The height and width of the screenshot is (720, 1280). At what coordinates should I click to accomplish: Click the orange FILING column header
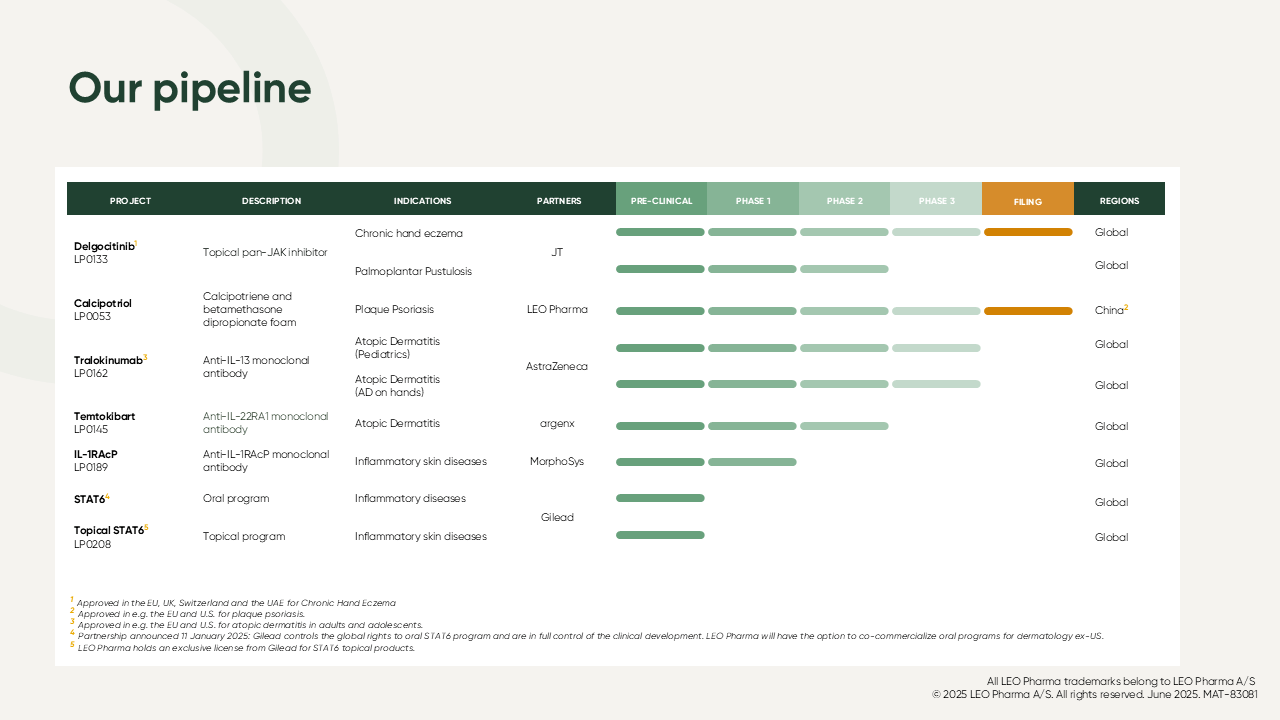(x=1027, y=201)
